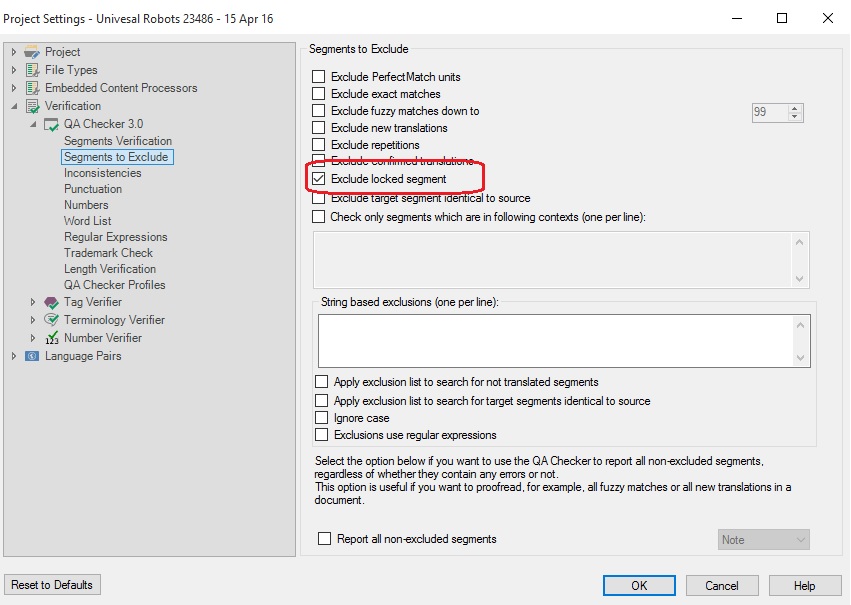851x605 pixels.
Task: Click the Verification node icon
Action: (x=32, y=106)
